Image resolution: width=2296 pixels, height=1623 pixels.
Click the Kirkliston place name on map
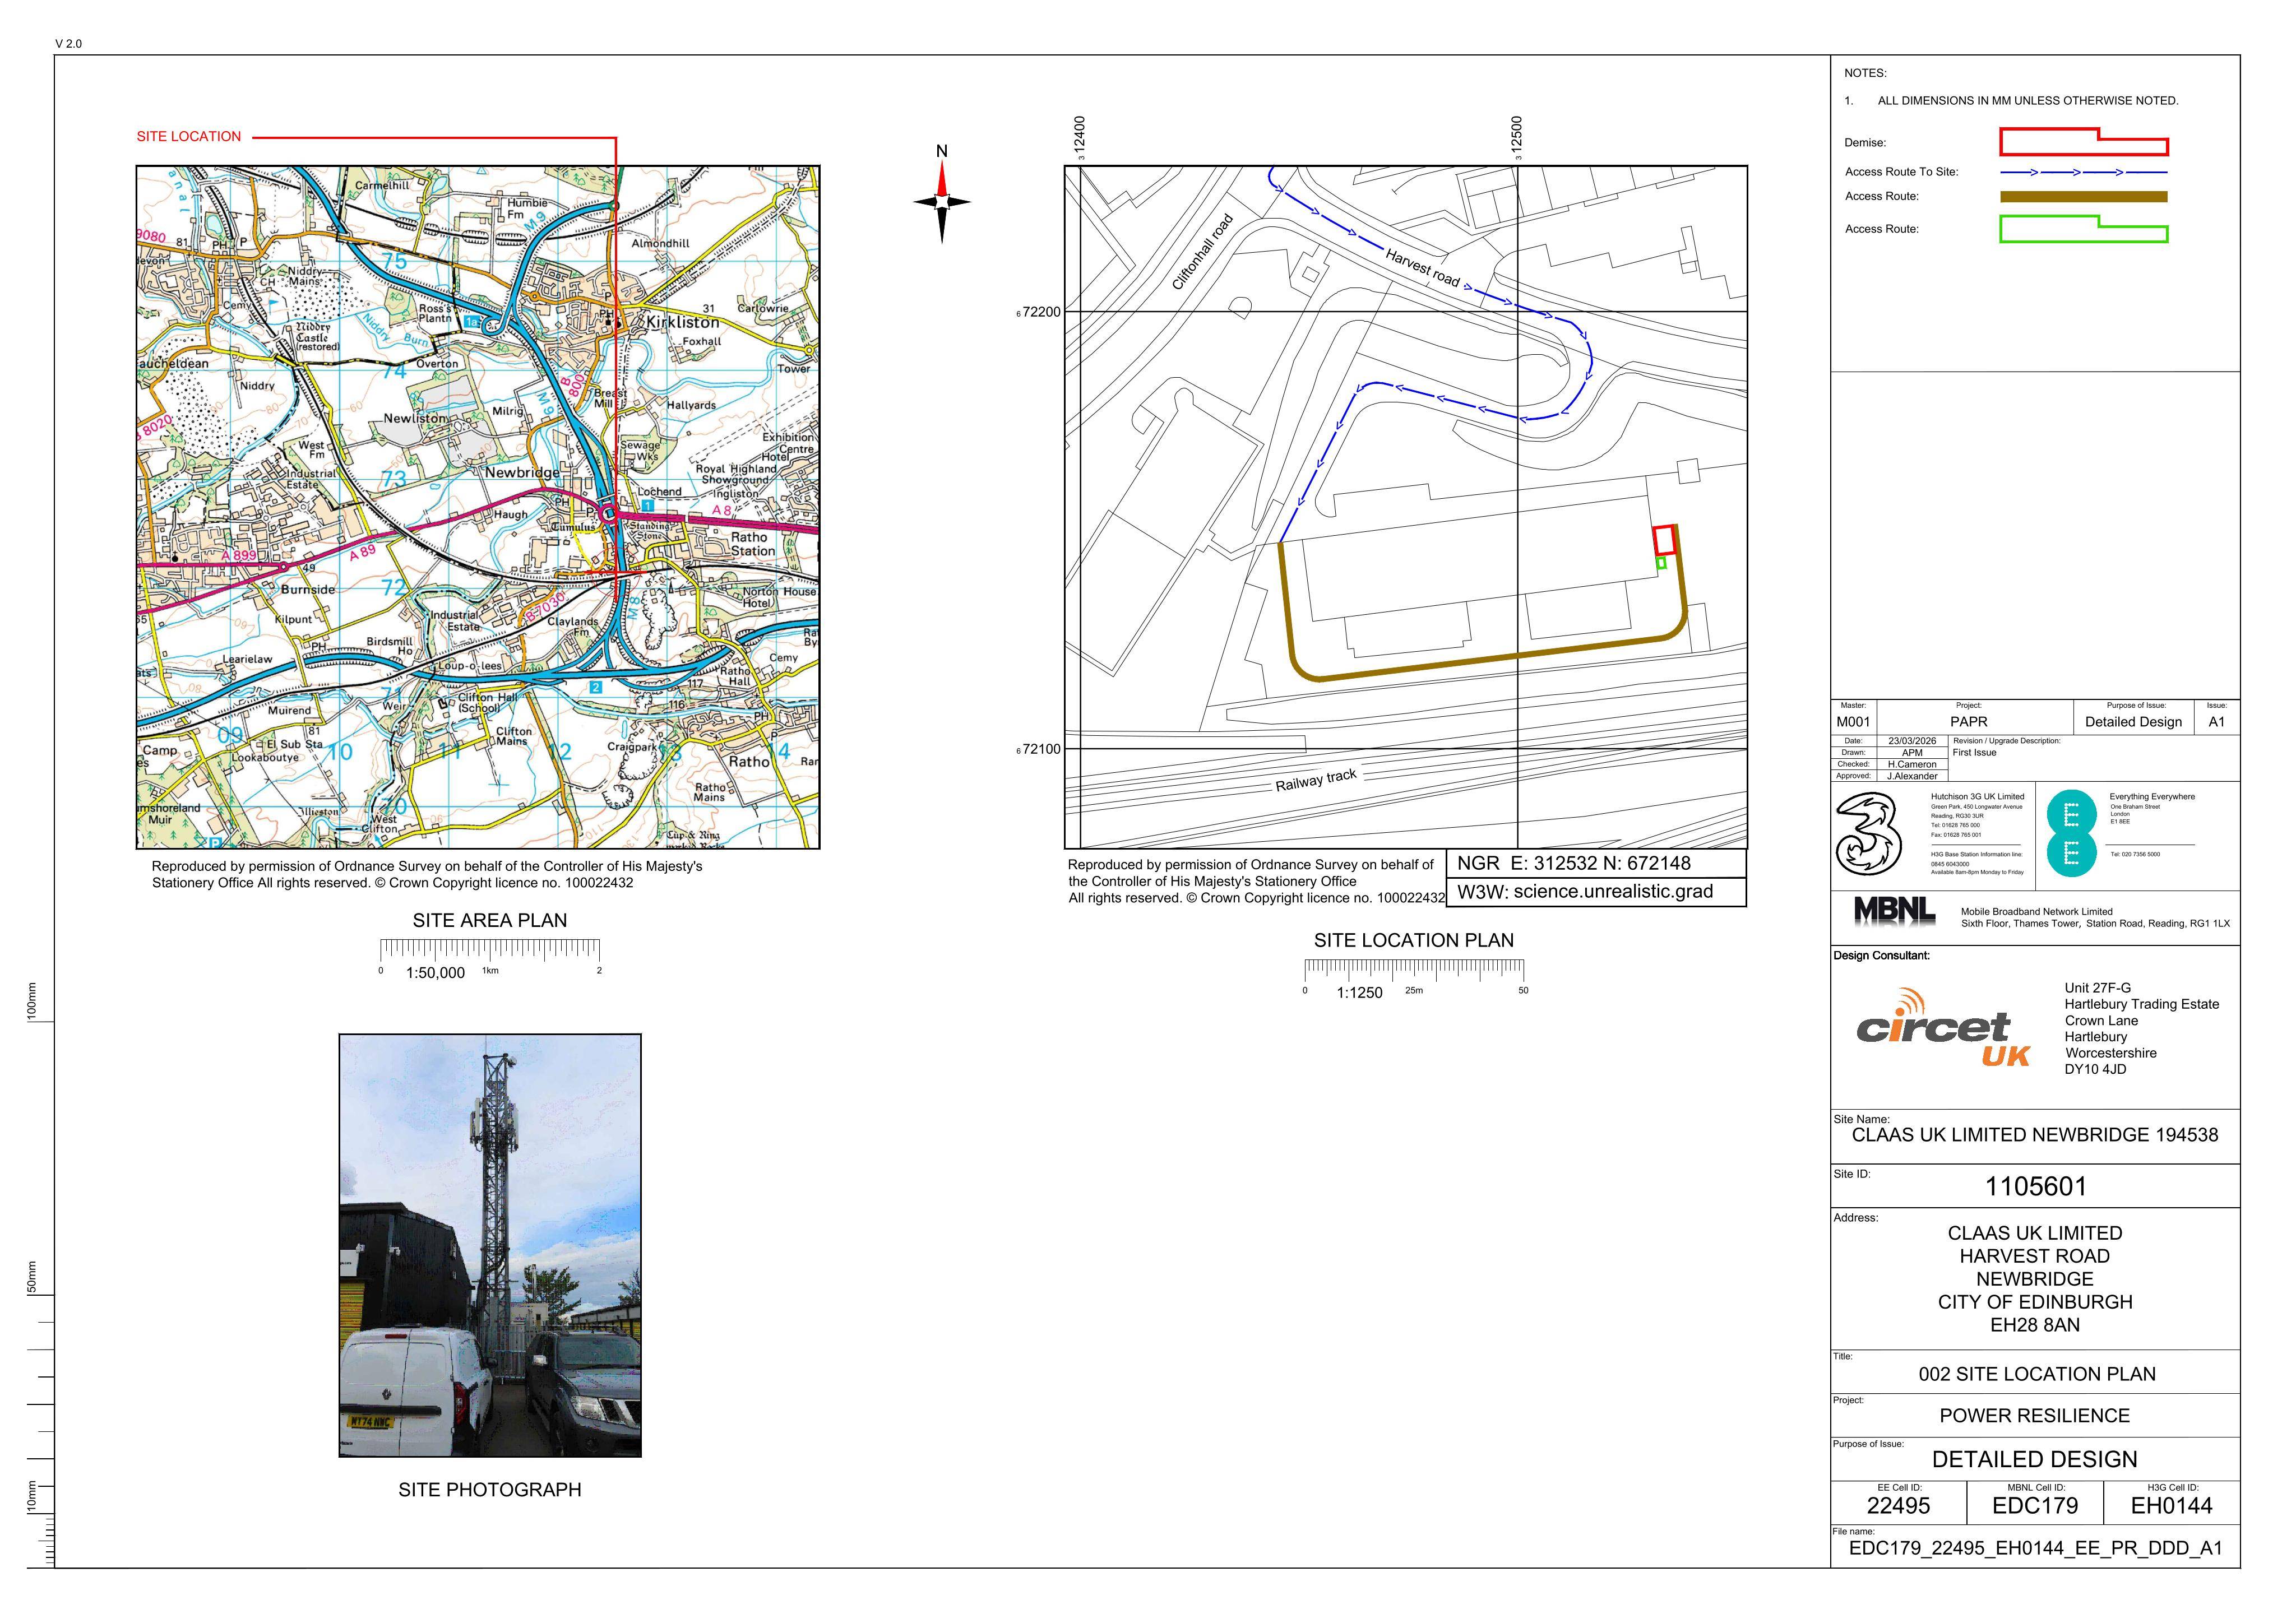[682, 322]
